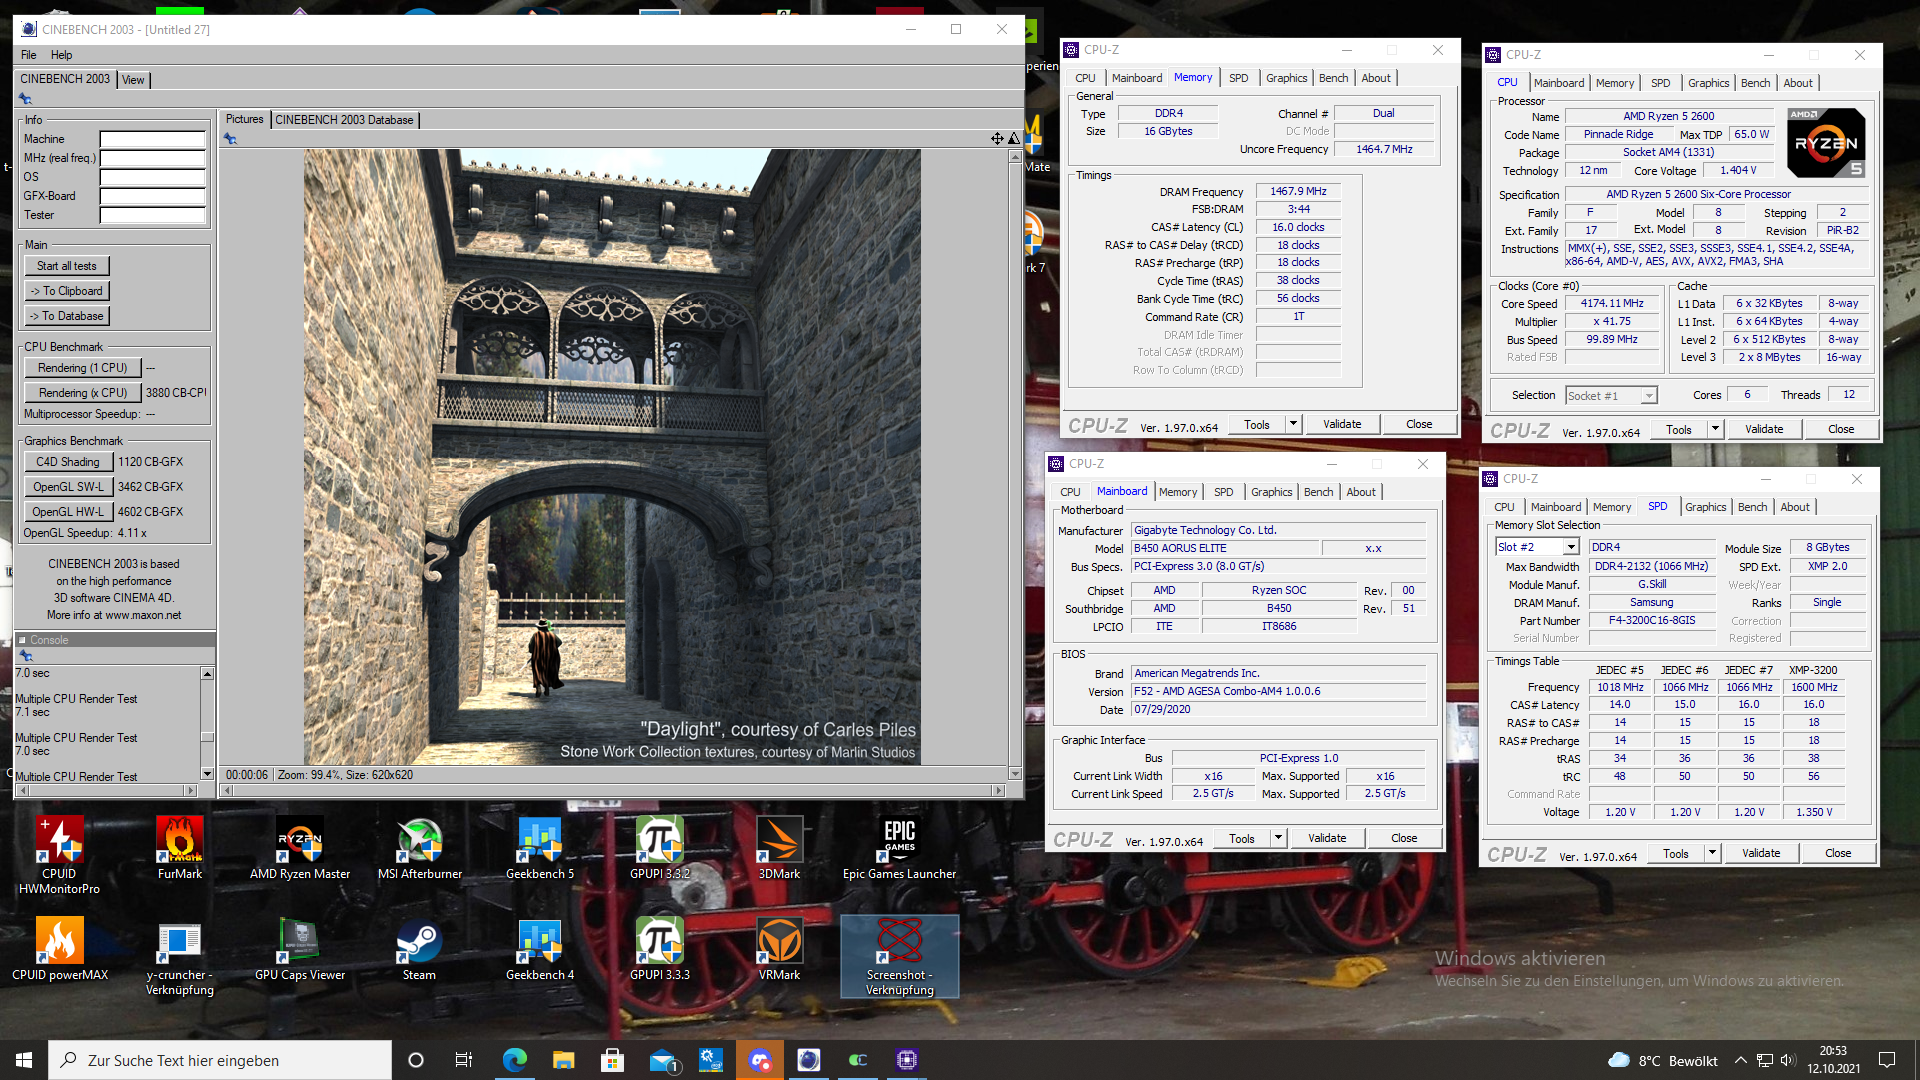Click console scrollbar down arrow

(x=207, y=773)
